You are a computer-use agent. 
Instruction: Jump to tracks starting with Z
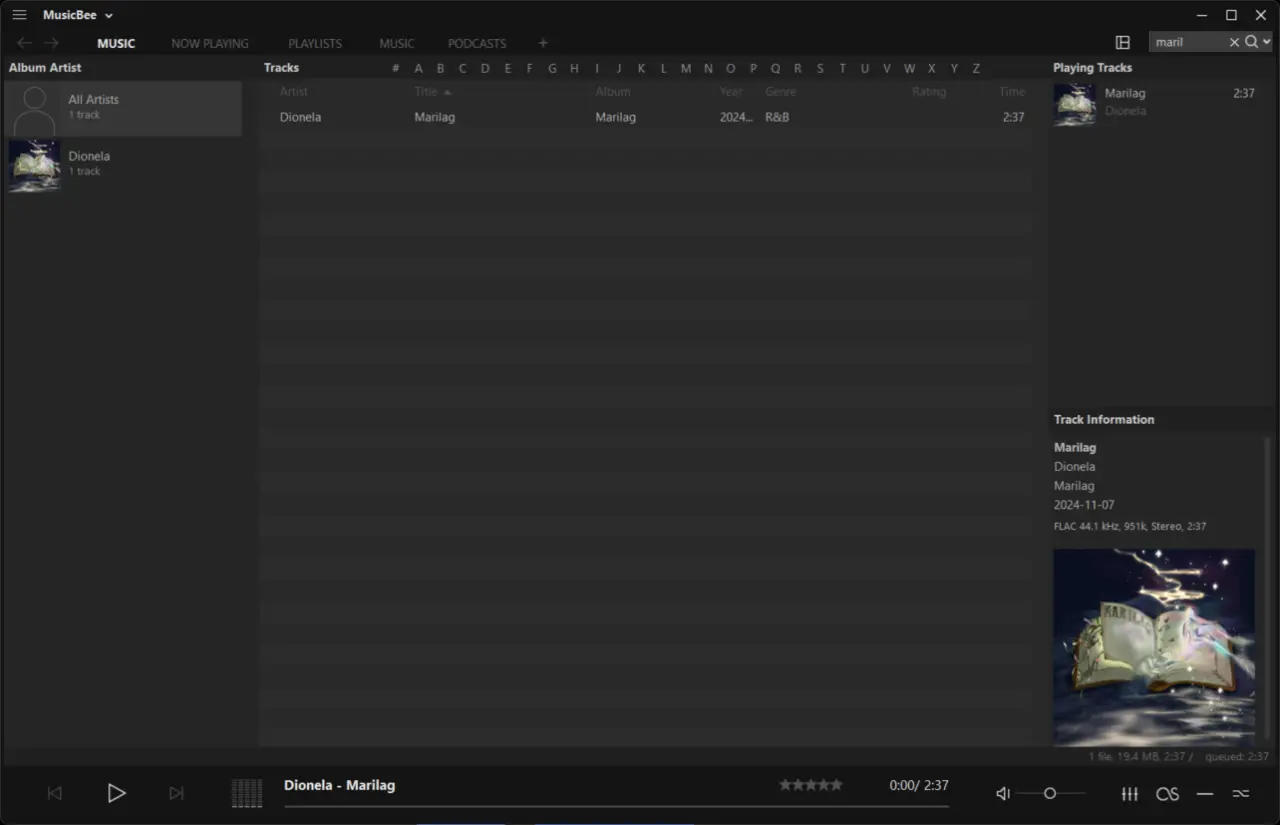[976, 68]
